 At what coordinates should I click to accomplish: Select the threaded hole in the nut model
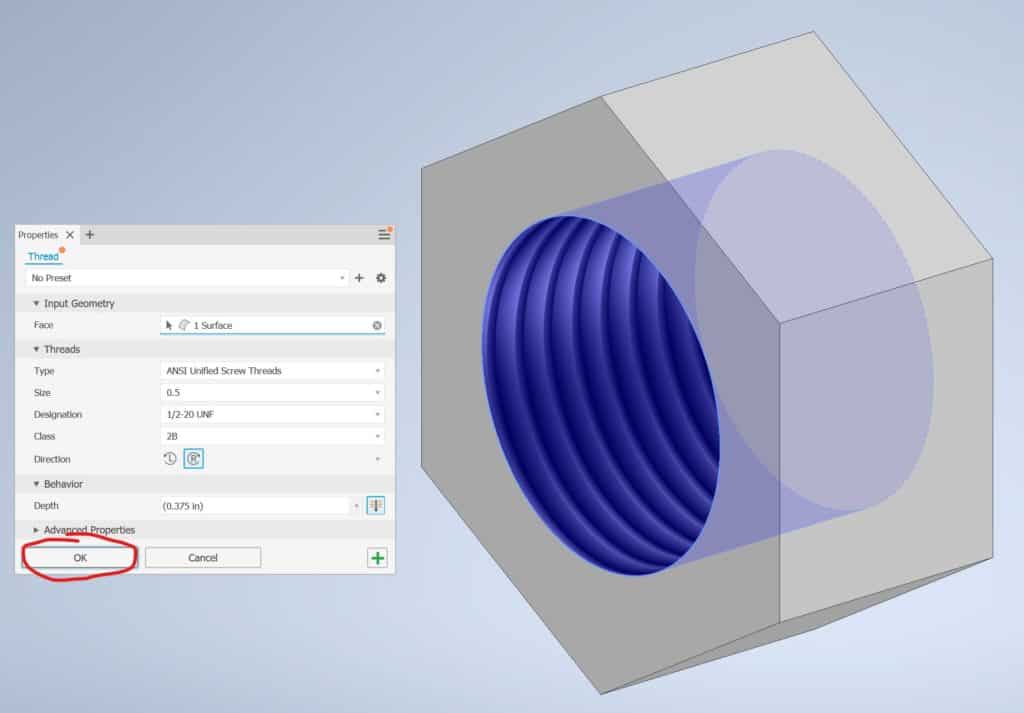(x=601, y=395)
